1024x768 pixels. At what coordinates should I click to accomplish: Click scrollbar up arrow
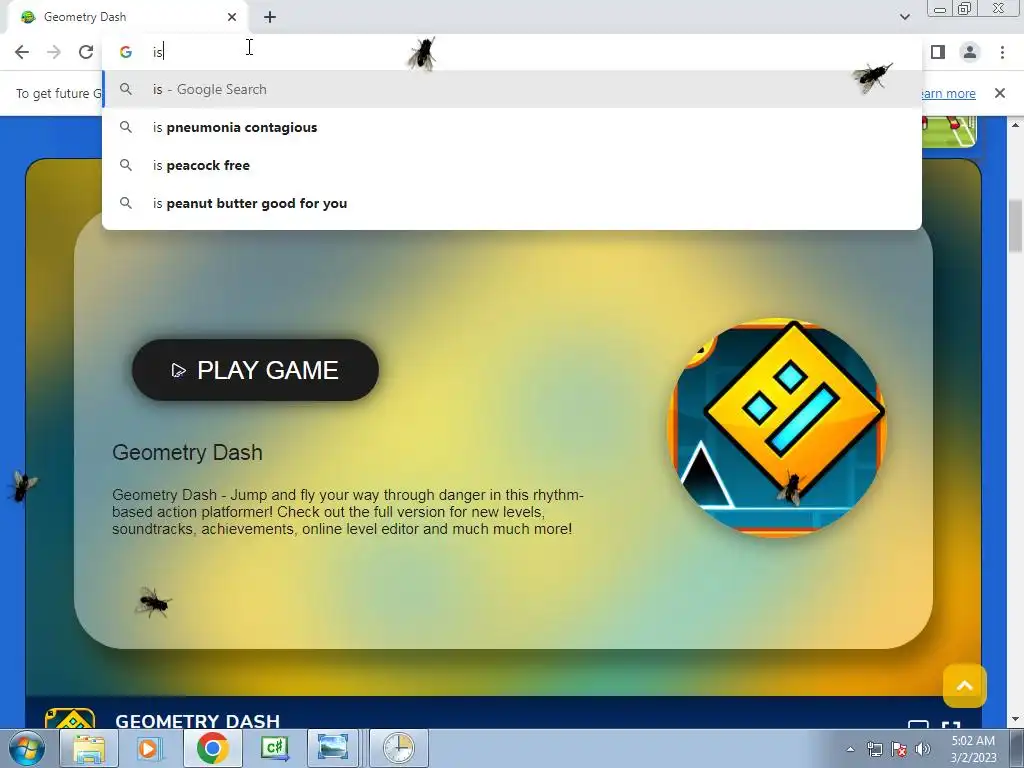click(x=1016, y=124)
